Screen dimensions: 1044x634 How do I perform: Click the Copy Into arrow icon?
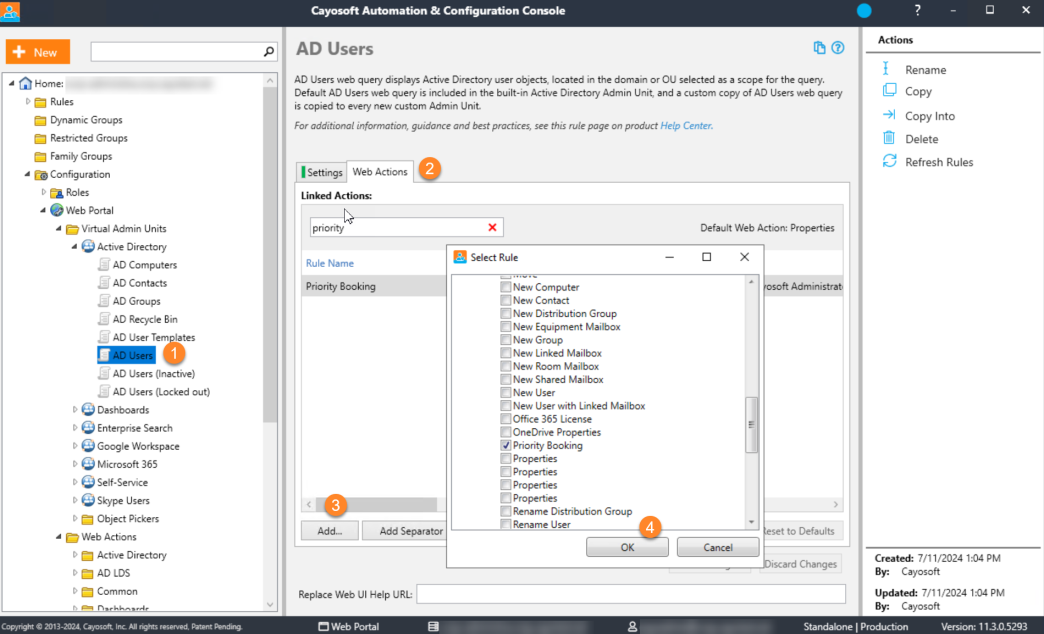(x=889, y=115)
